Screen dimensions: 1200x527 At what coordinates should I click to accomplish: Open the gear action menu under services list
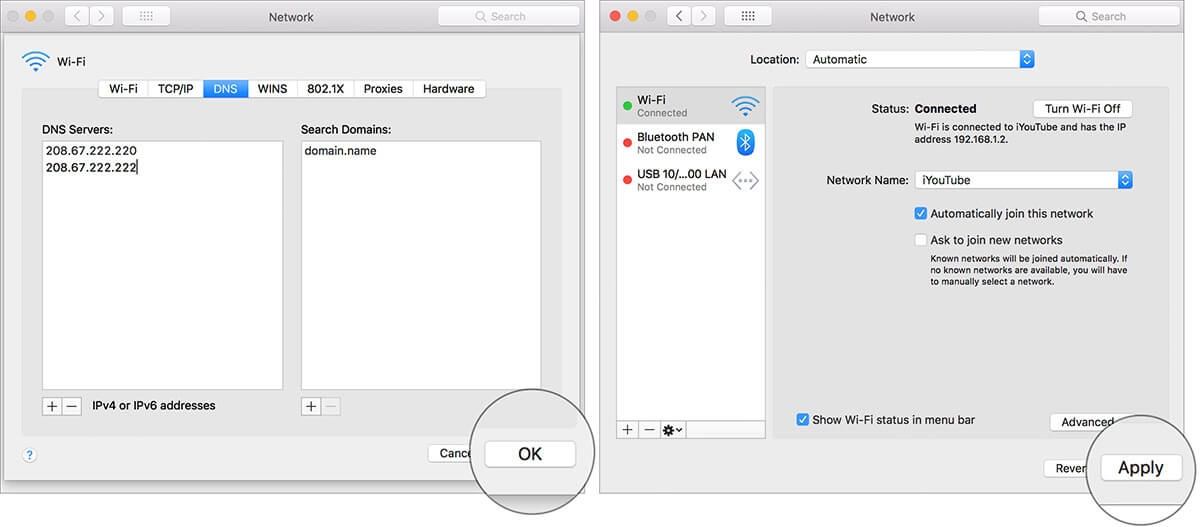pyautogui.click(x=672, y=429)
